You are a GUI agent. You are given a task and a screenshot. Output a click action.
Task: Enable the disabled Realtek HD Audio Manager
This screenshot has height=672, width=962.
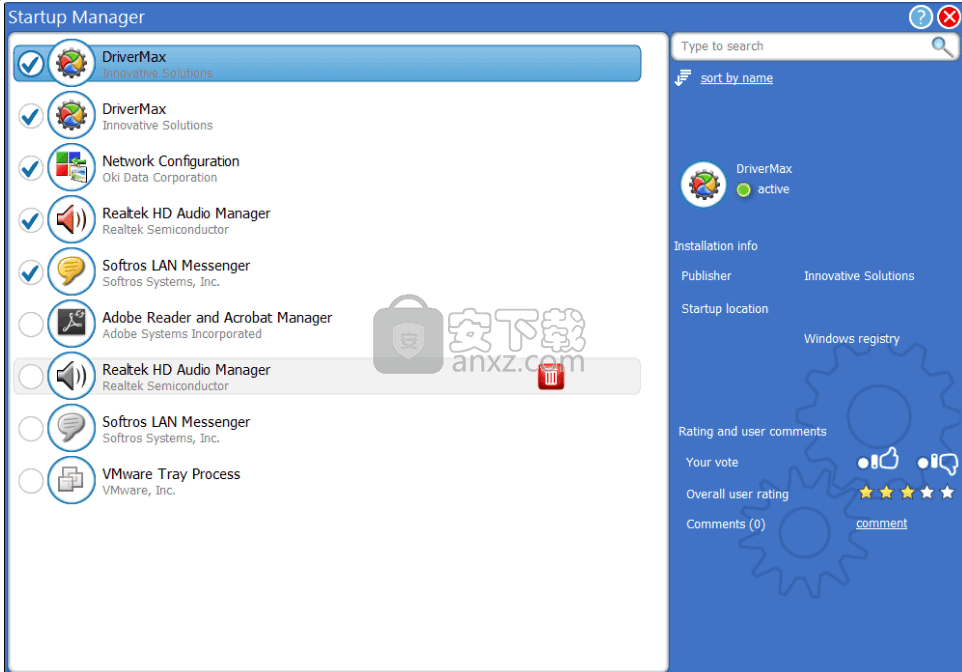30,376
